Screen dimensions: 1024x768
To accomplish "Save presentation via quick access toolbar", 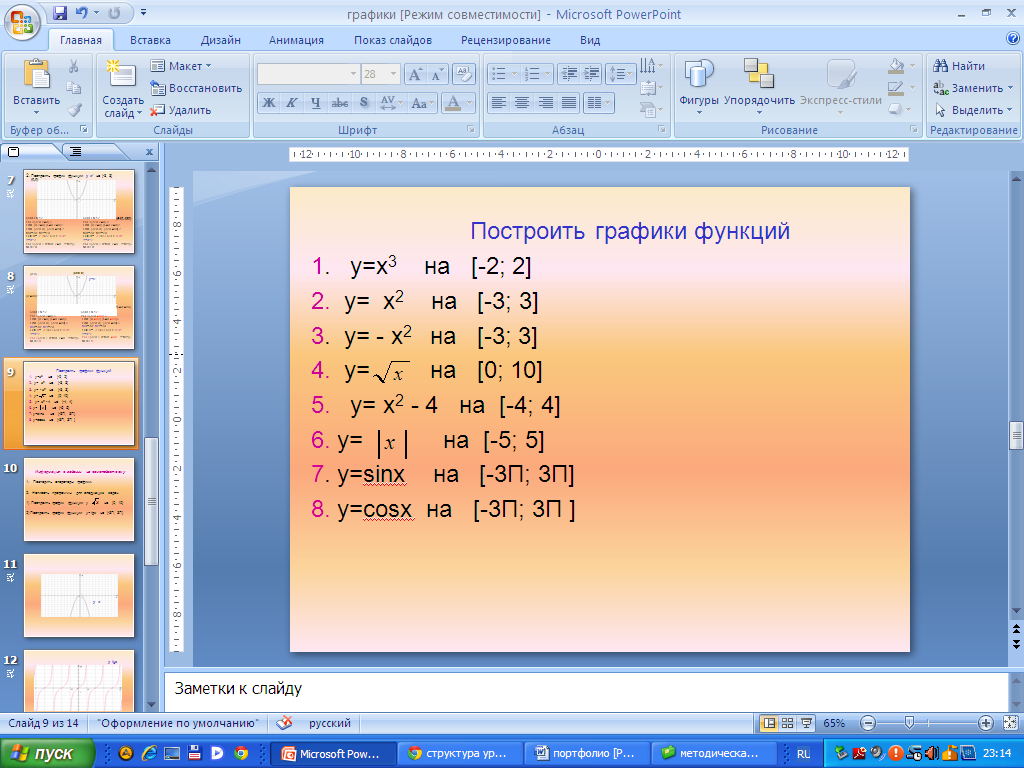I will (60, 14).
